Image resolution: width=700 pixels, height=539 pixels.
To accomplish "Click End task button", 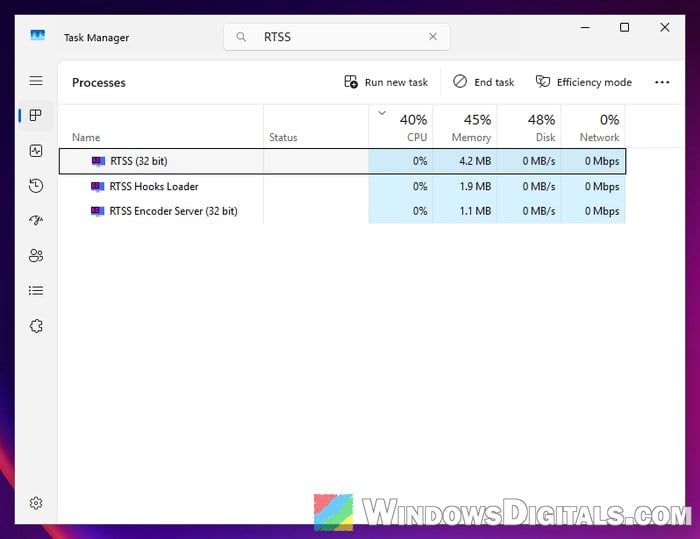I will [x=483, y=82].
